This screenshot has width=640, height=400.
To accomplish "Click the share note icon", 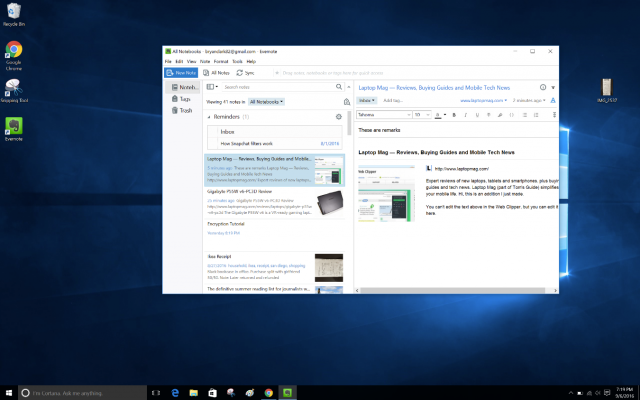I will point(553,100).
